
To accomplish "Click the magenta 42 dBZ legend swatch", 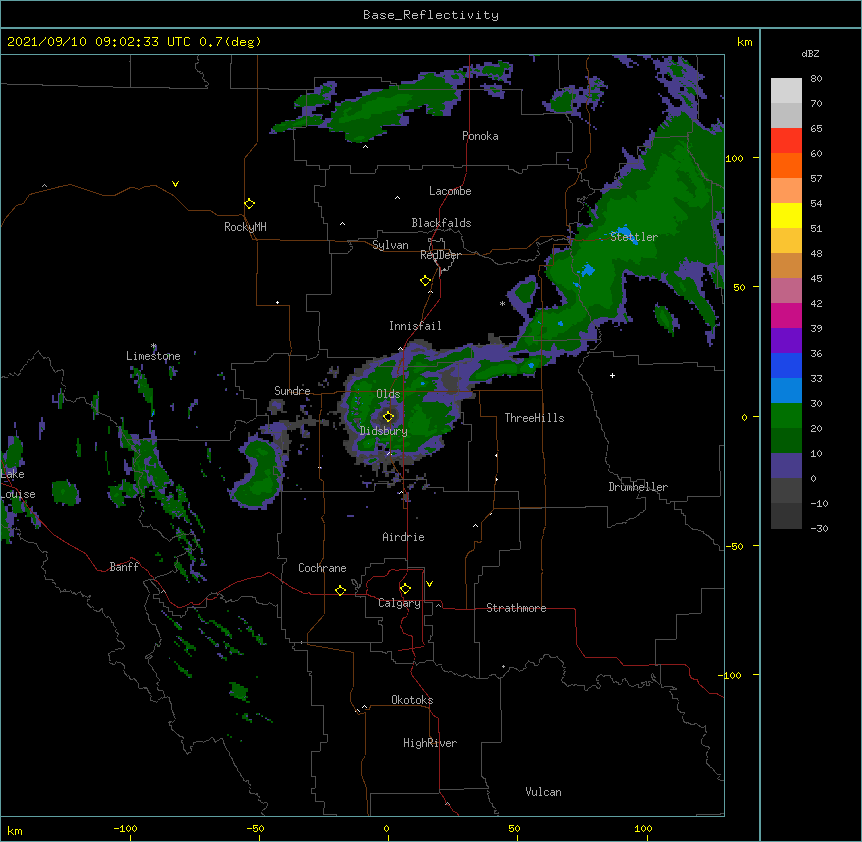I will tap(786, 315).
